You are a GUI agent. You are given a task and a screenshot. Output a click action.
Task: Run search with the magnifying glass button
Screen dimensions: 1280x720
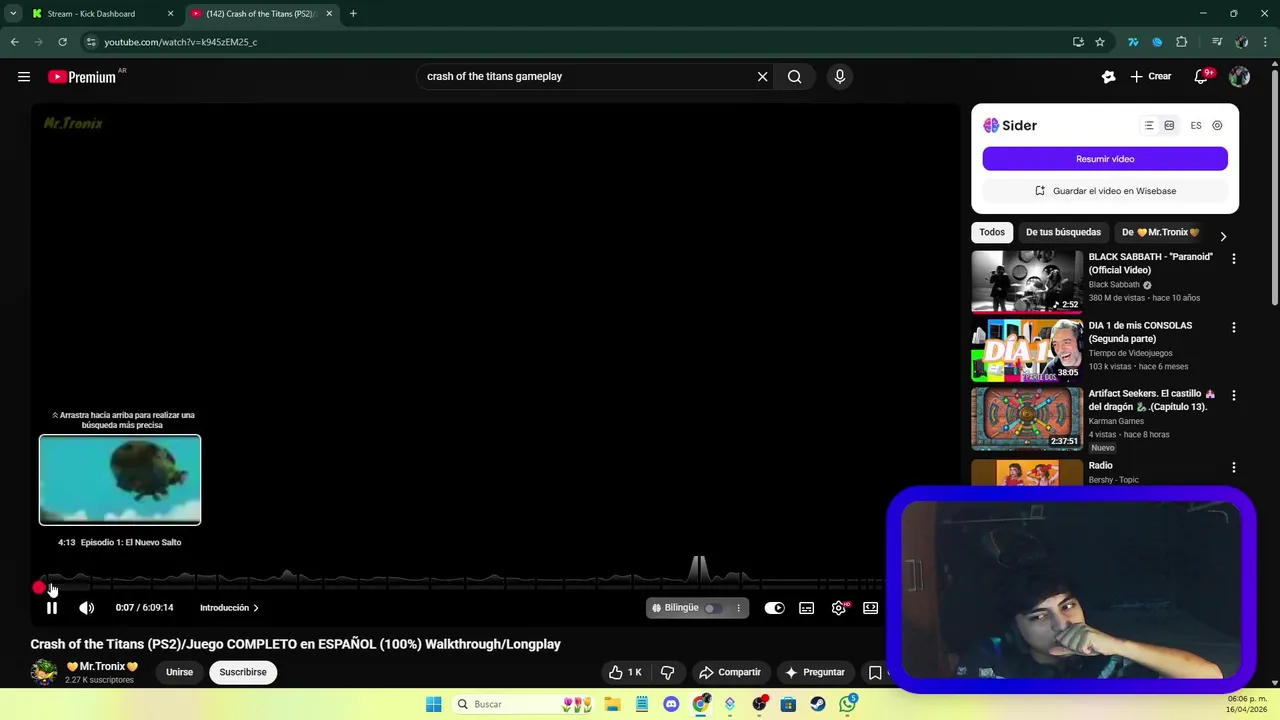795,76
